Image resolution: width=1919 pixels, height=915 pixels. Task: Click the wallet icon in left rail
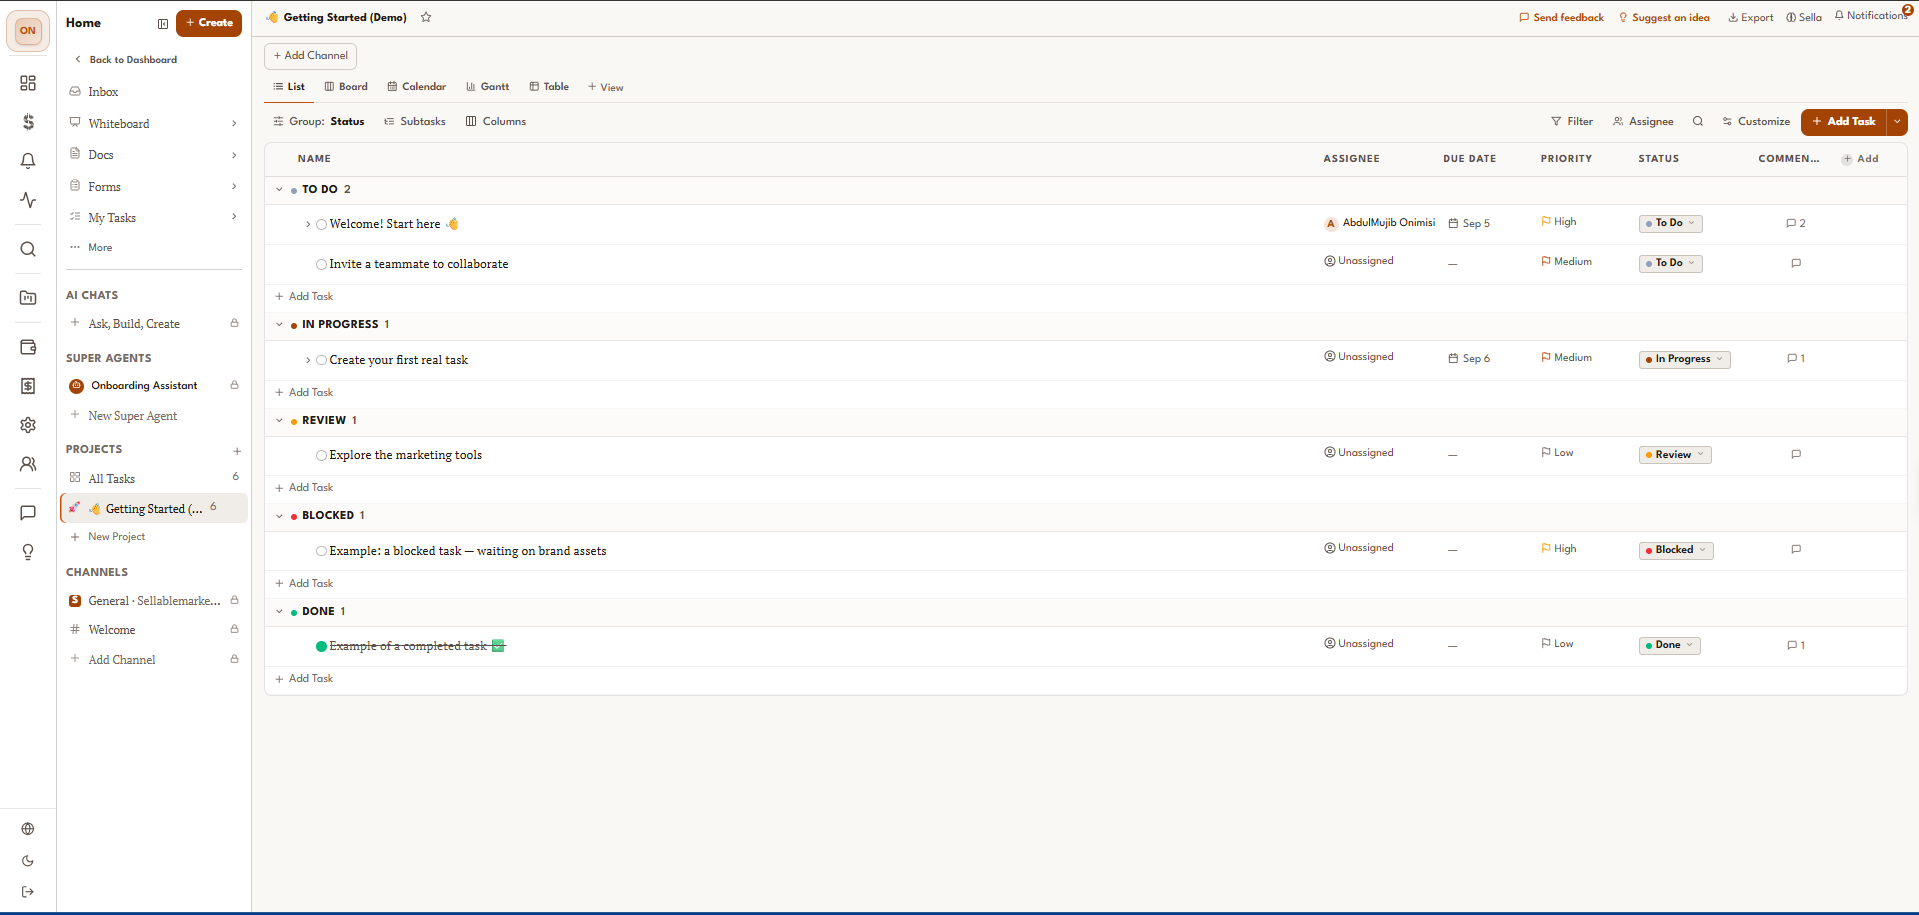pyautogui.click(x=28, y=347)
